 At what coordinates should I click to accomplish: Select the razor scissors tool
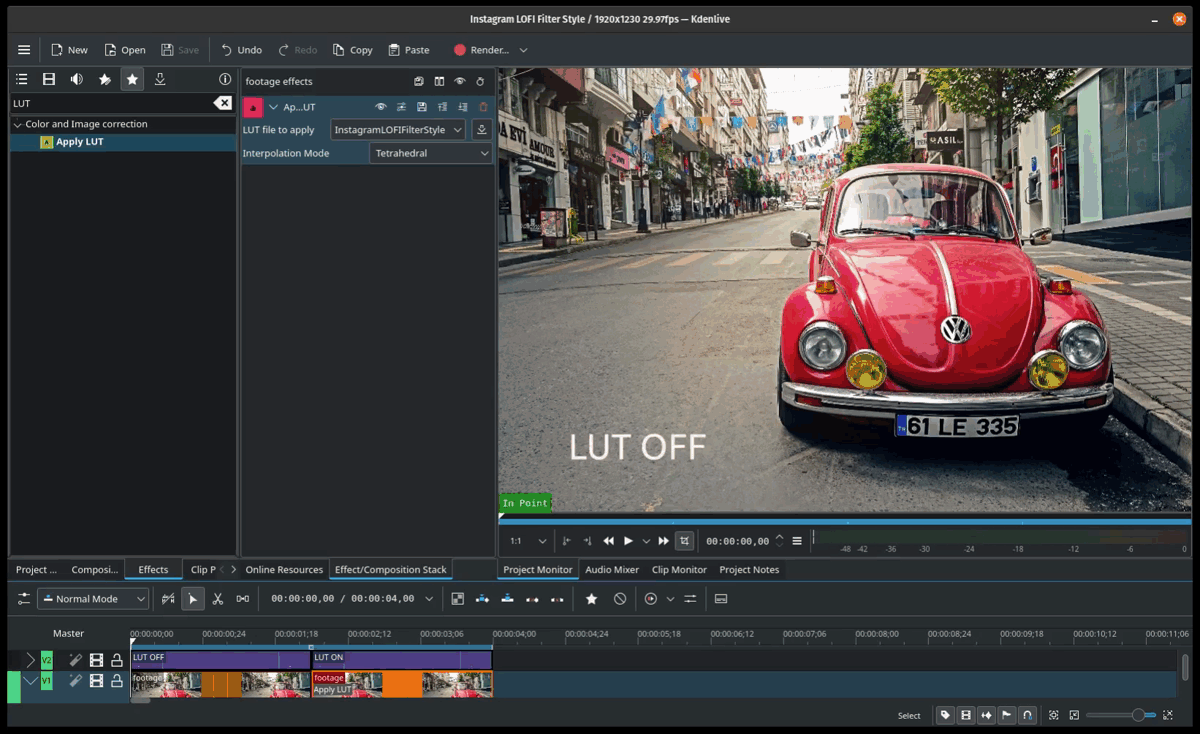[217, 599]
